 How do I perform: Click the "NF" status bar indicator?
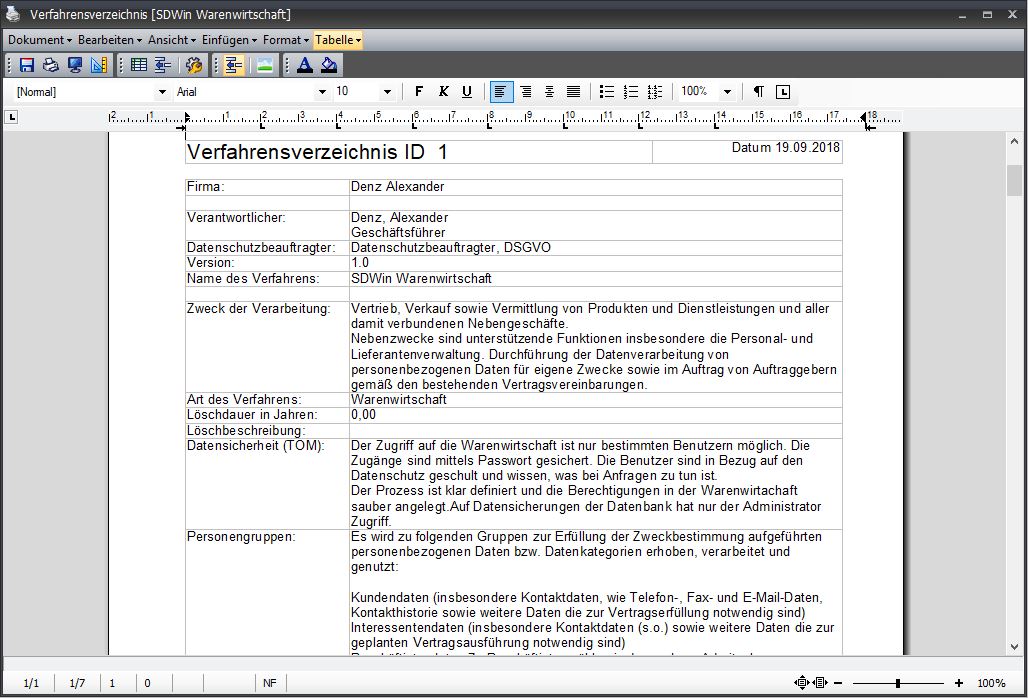(x=269, y=683)
